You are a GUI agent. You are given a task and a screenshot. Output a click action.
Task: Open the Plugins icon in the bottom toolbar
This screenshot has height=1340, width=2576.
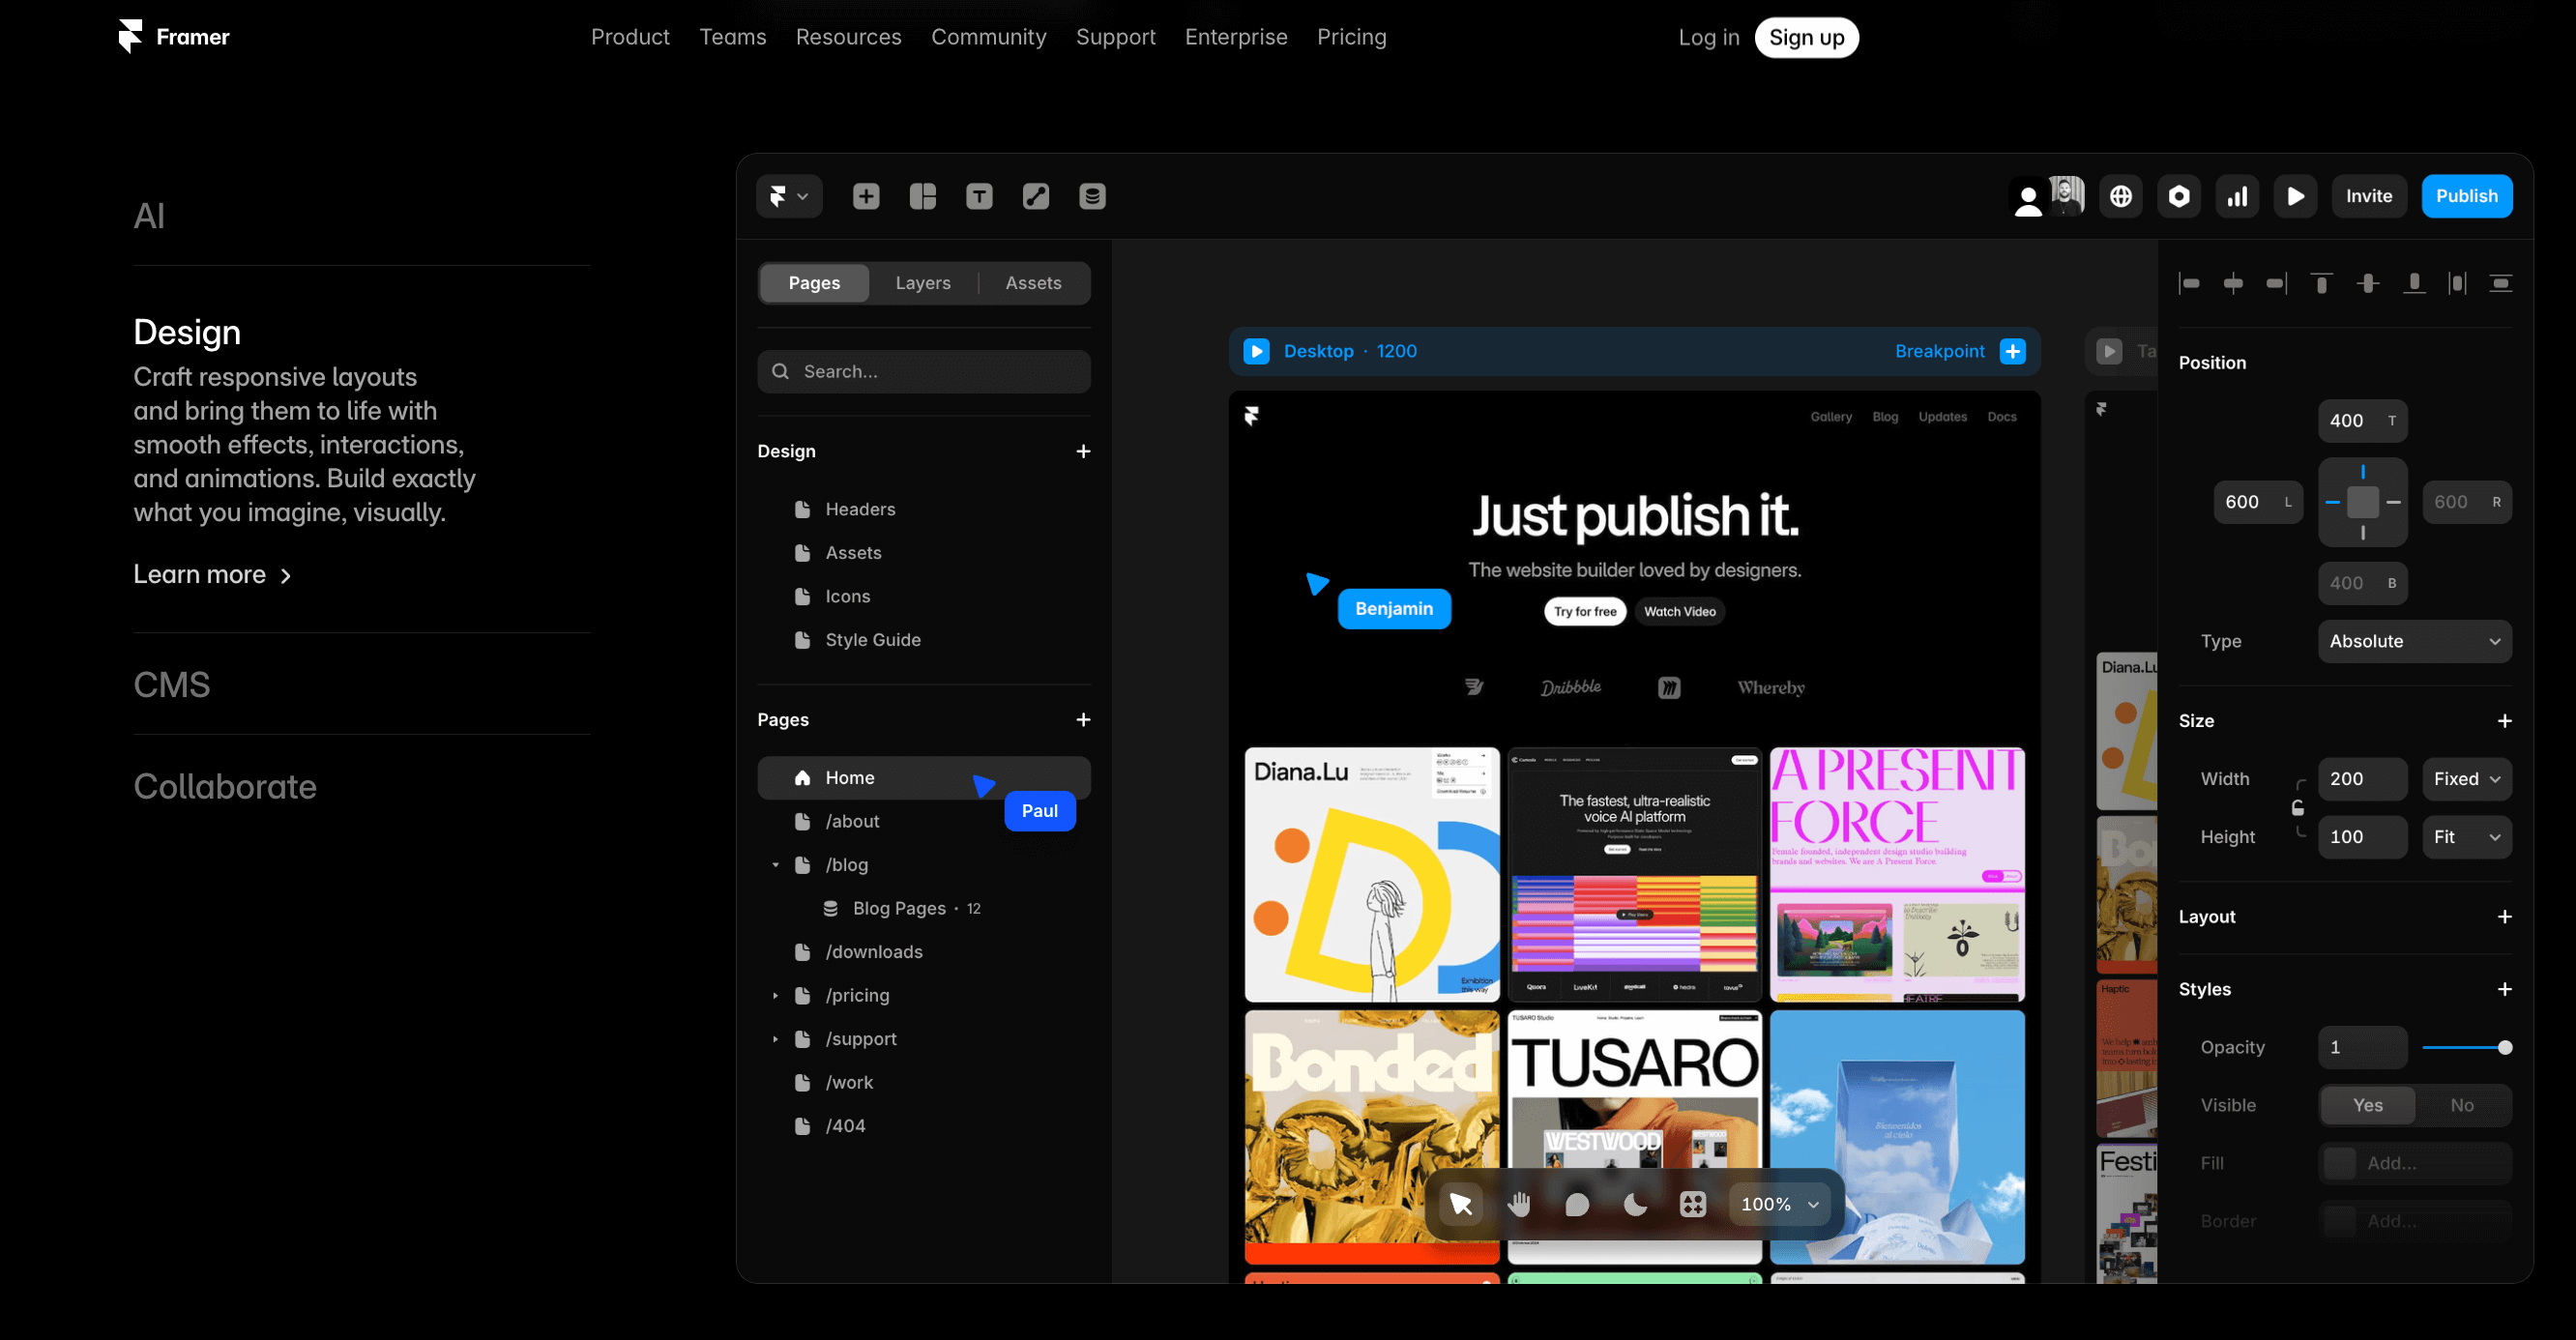pos(1694,1204)
